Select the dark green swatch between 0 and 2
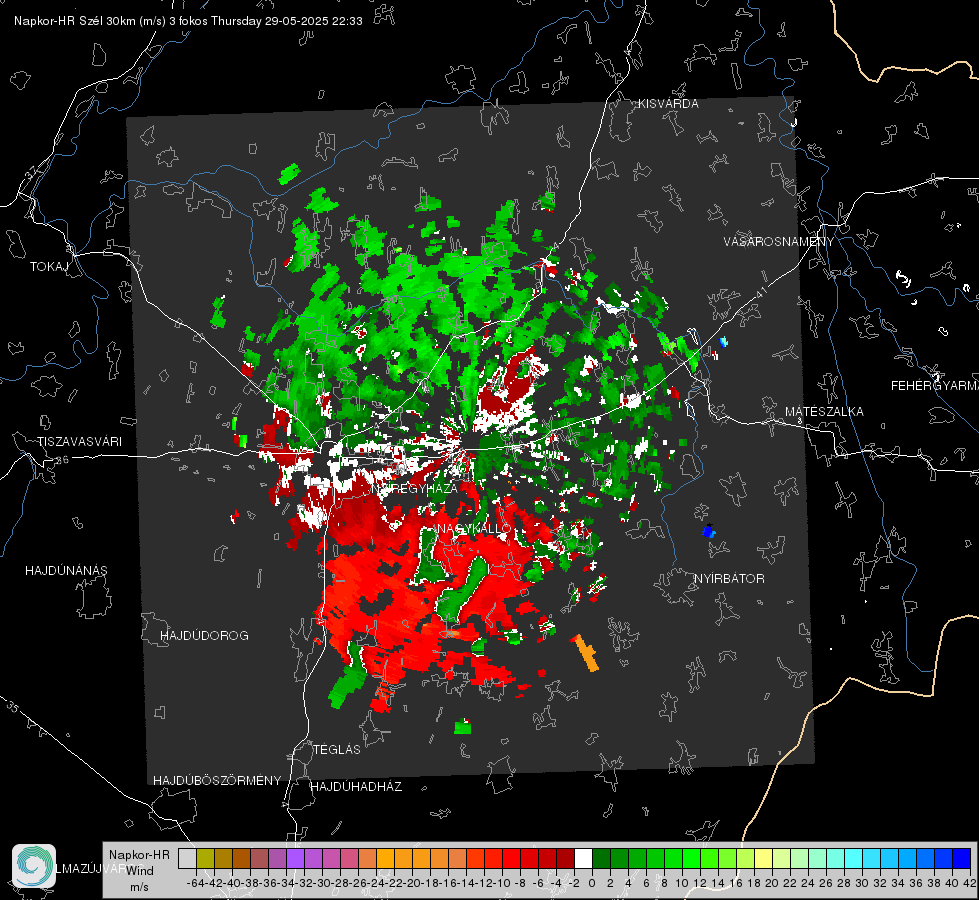979x900 pixels. point(601,858)
